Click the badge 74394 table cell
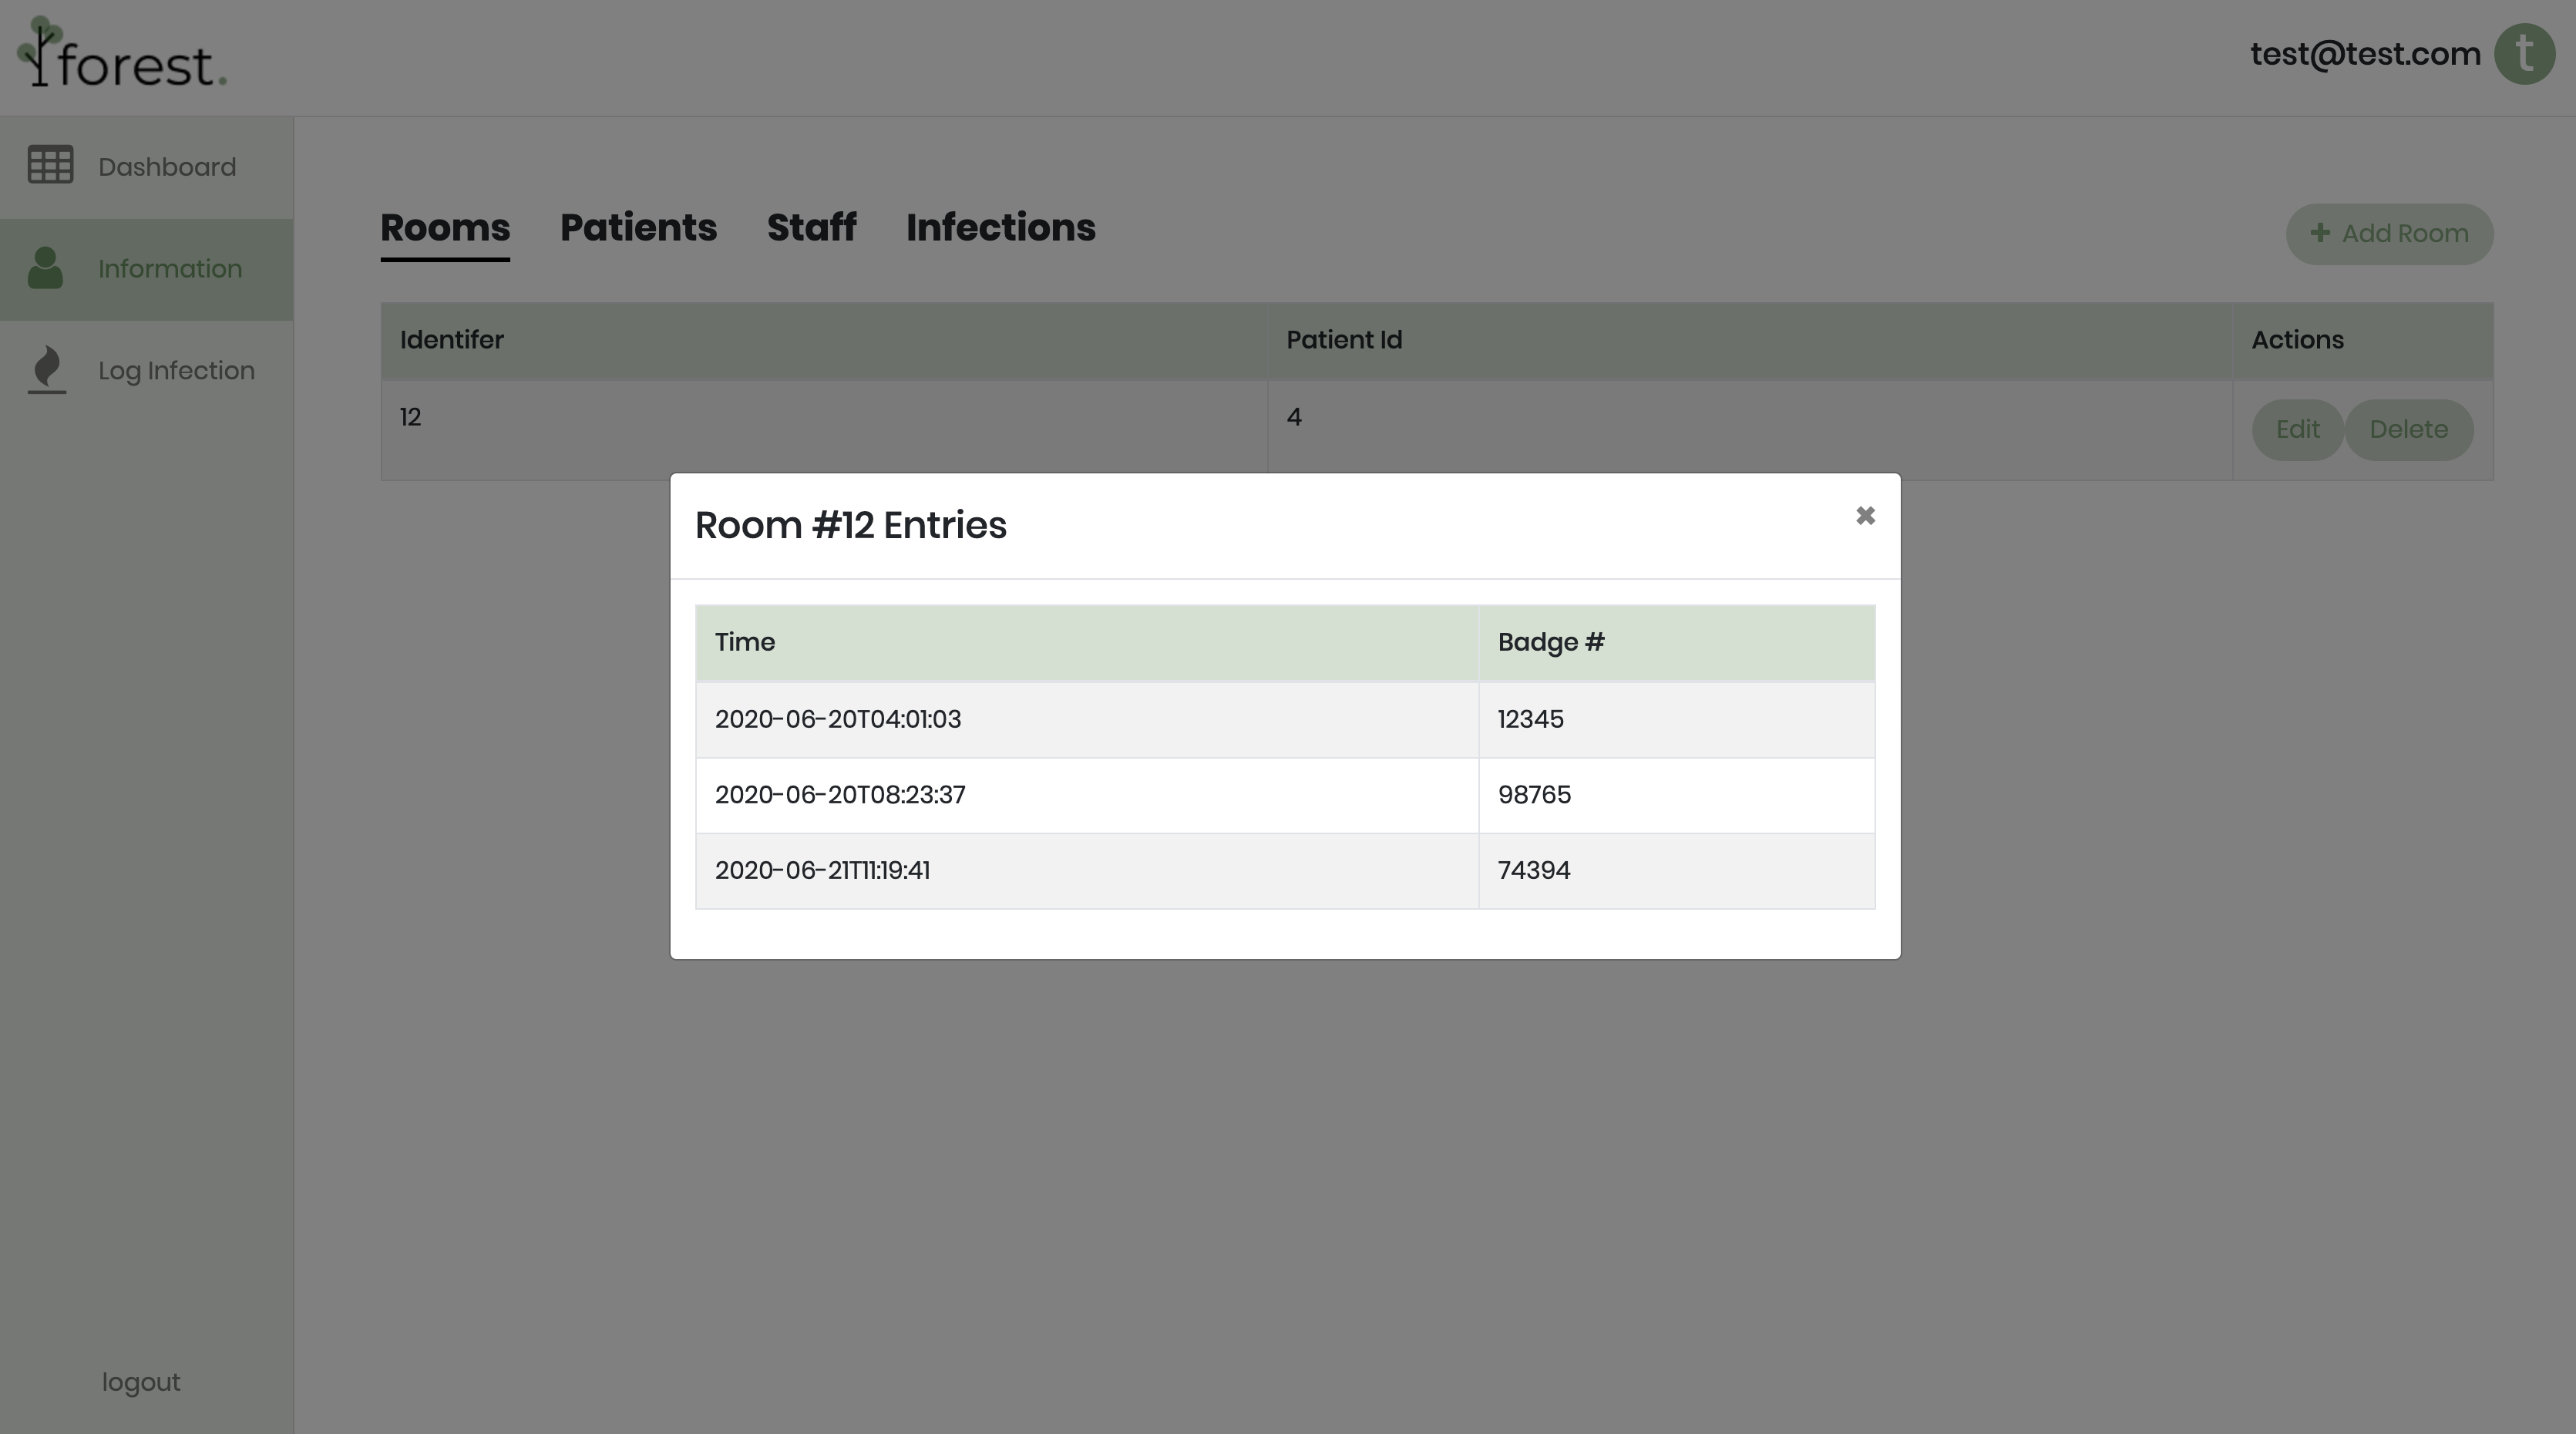This screenshot has width=2576, height=1434. click(1534, 871)
